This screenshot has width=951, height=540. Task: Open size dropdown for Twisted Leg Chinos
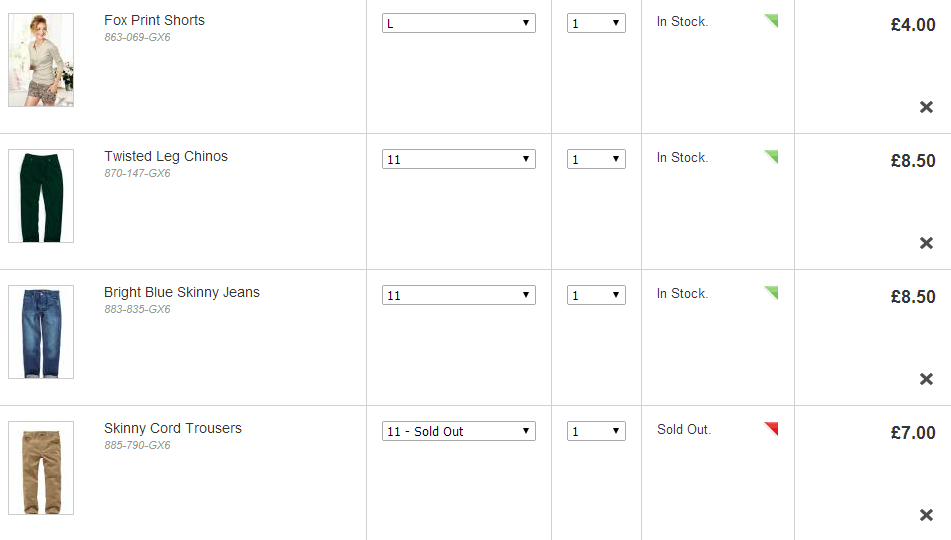pyautogui.click(x=459, y=159)
